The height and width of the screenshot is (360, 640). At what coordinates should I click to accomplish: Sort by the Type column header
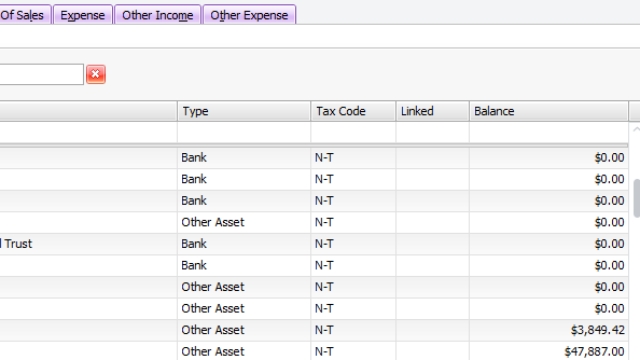click(244, 111)
